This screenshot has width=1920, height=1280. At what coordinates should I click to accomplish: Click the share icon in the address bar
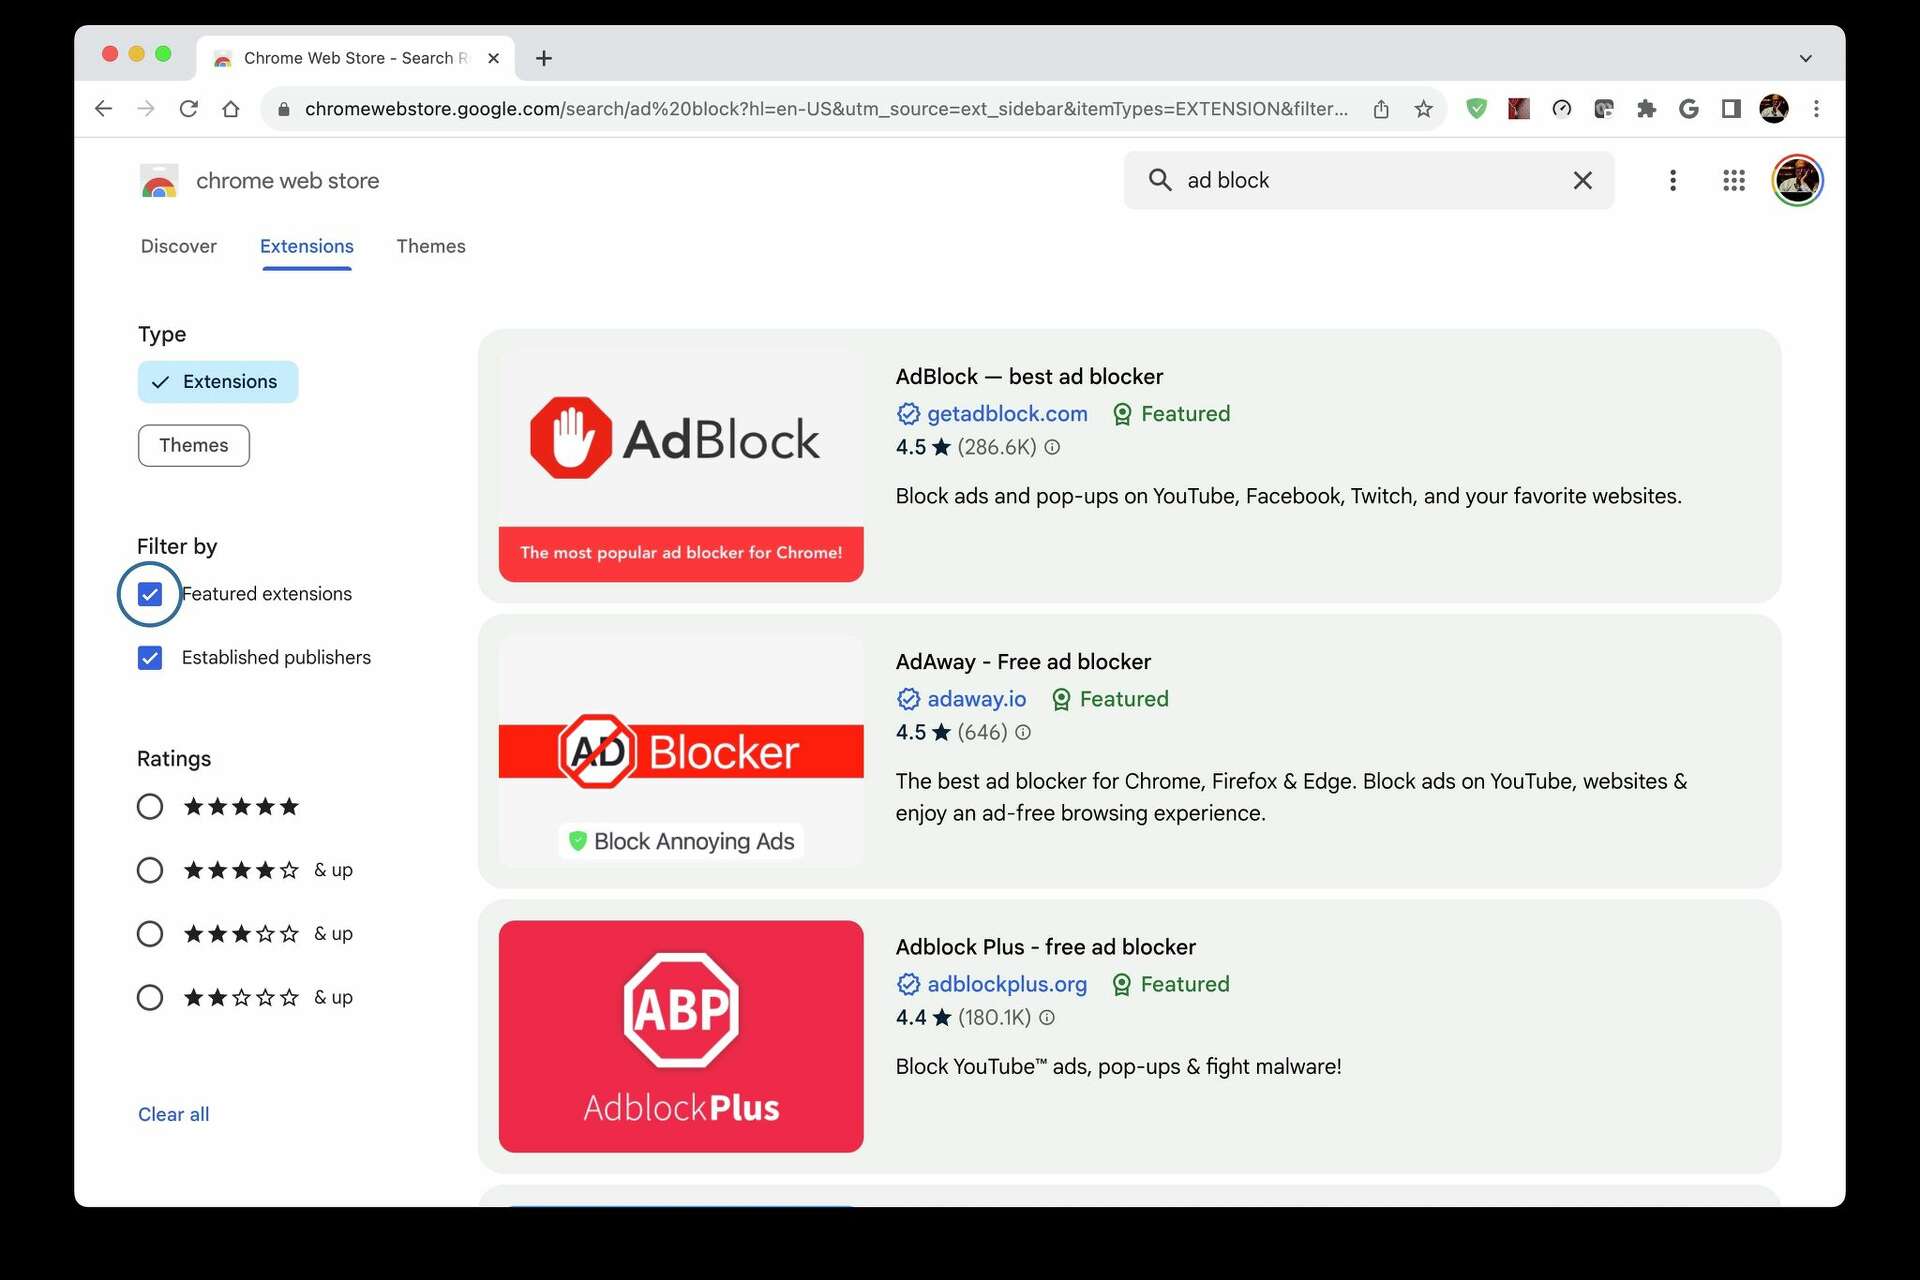[x=1381, y=108]
